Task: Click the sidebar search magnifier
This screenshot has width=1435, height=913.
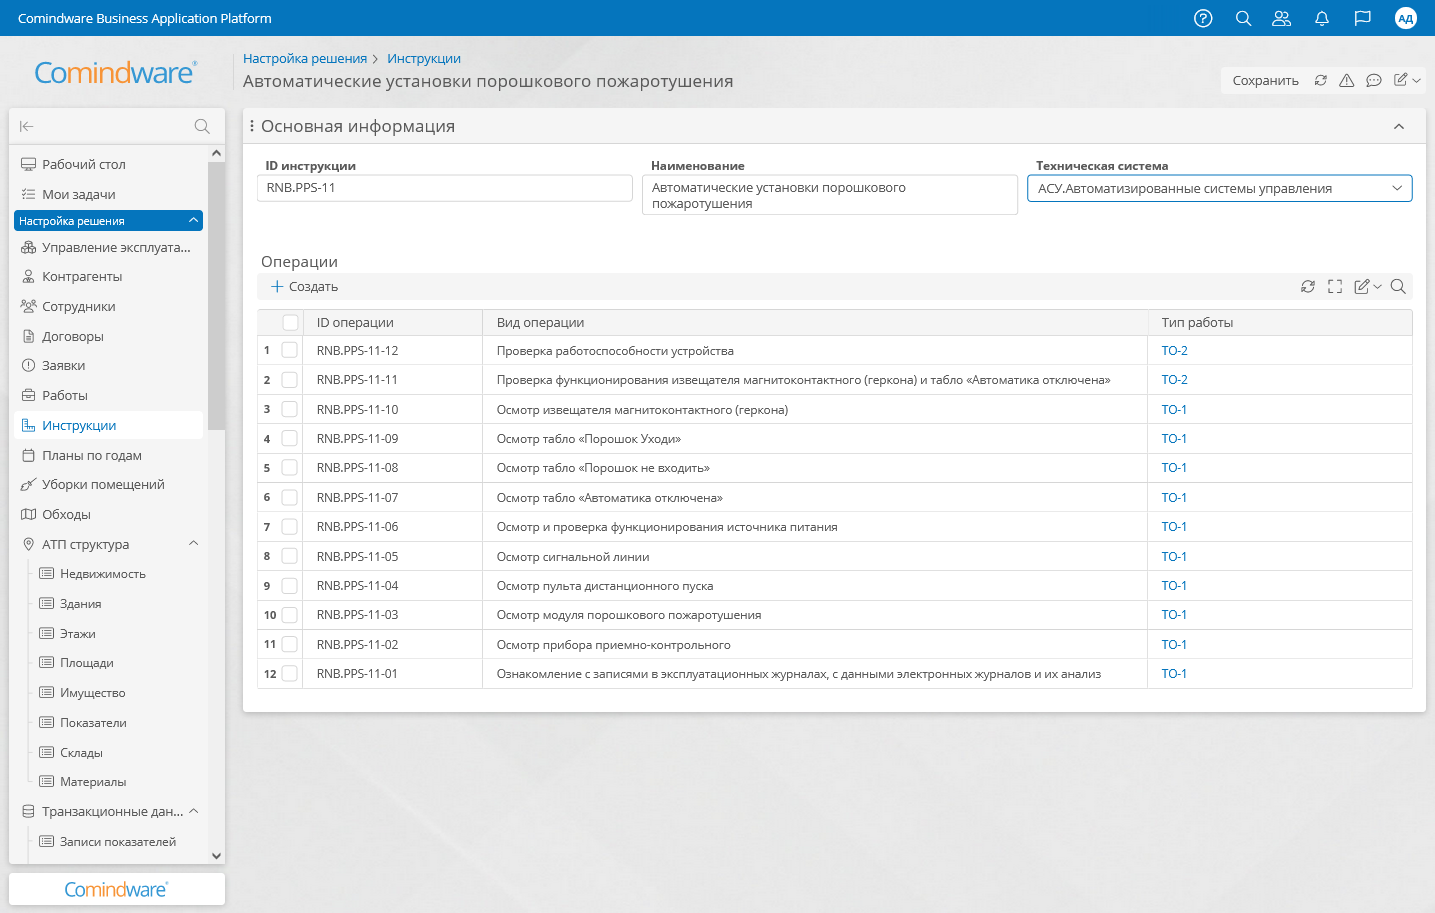Action: tap(202, 126)
